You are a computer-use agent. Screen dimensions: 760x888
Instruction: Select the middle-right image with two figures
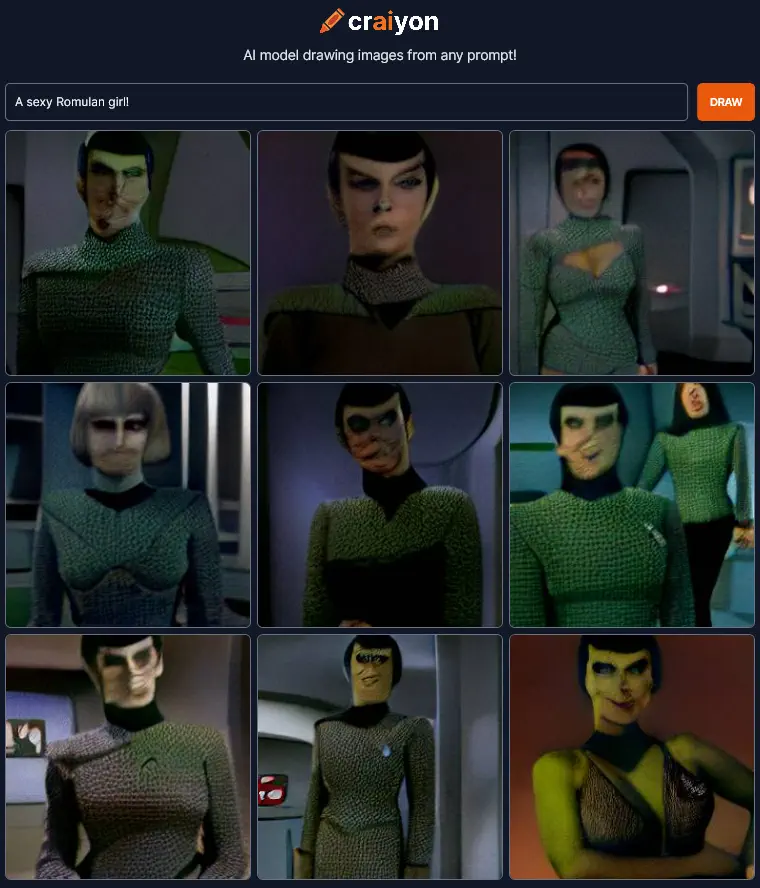632,505
